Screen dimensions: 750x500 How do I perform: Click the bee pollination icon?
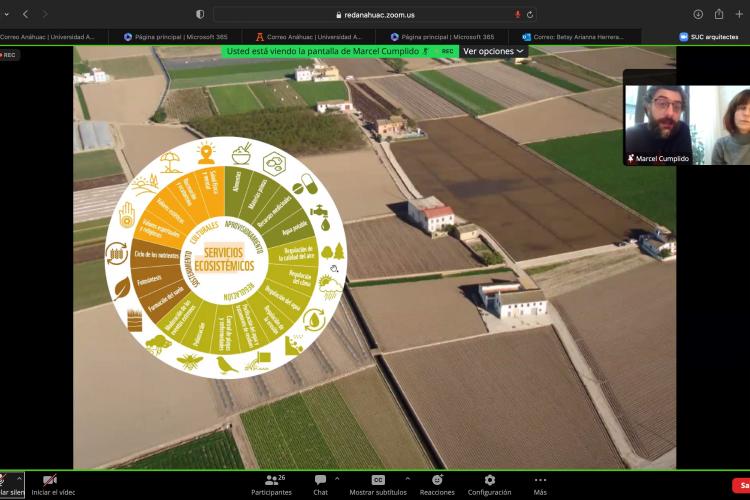pos(190,361)
